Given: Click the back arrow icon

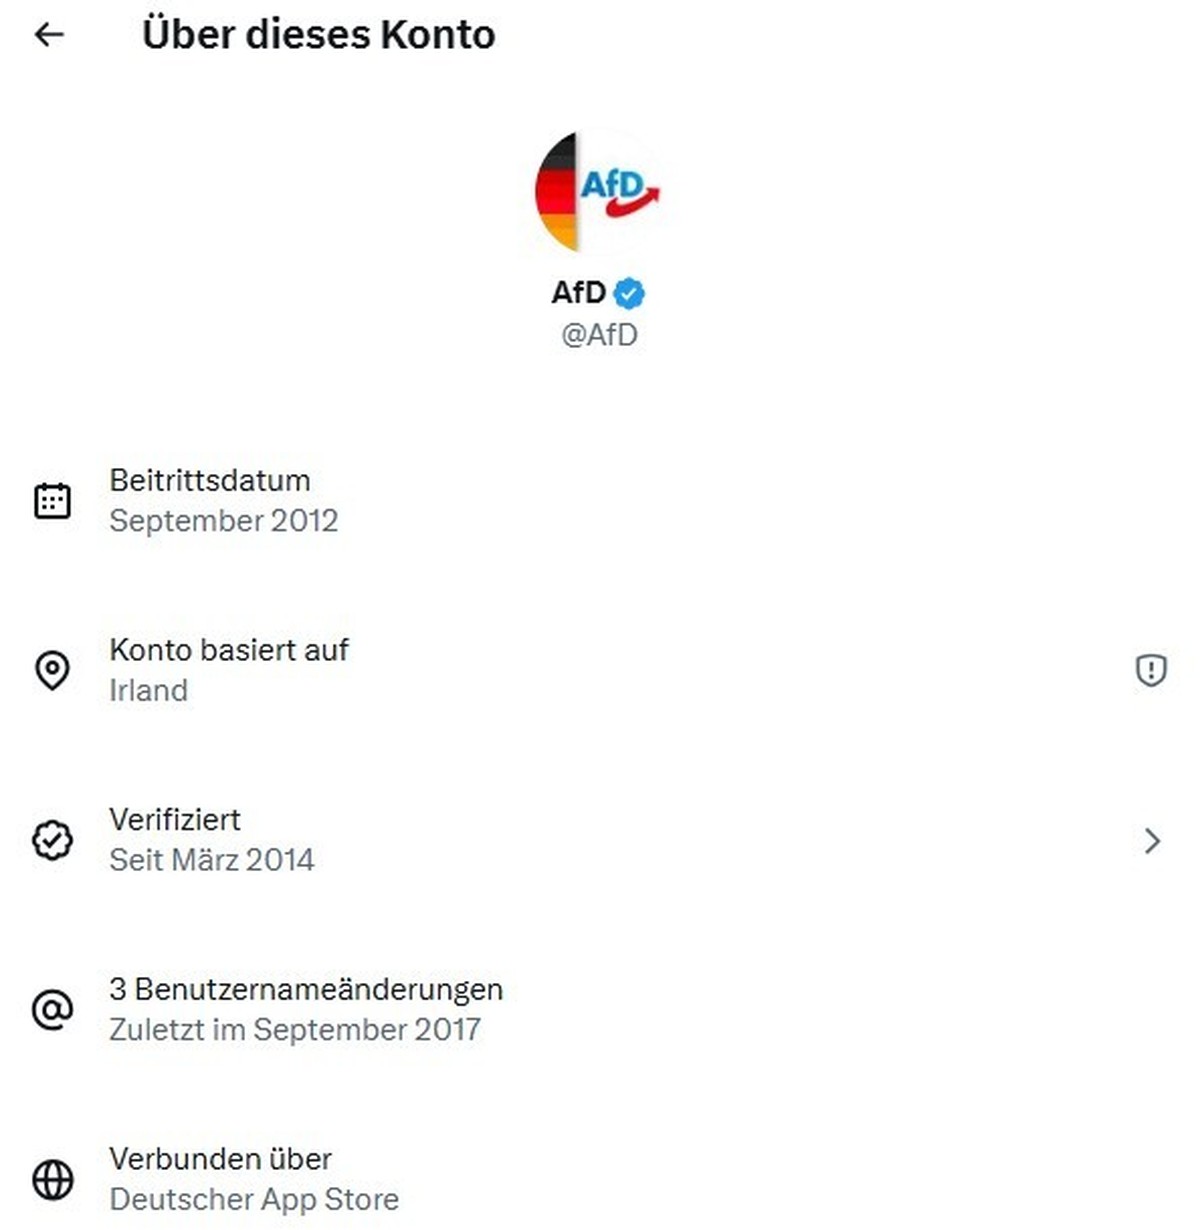Looking at the screenshot, I should click(49, 35).
